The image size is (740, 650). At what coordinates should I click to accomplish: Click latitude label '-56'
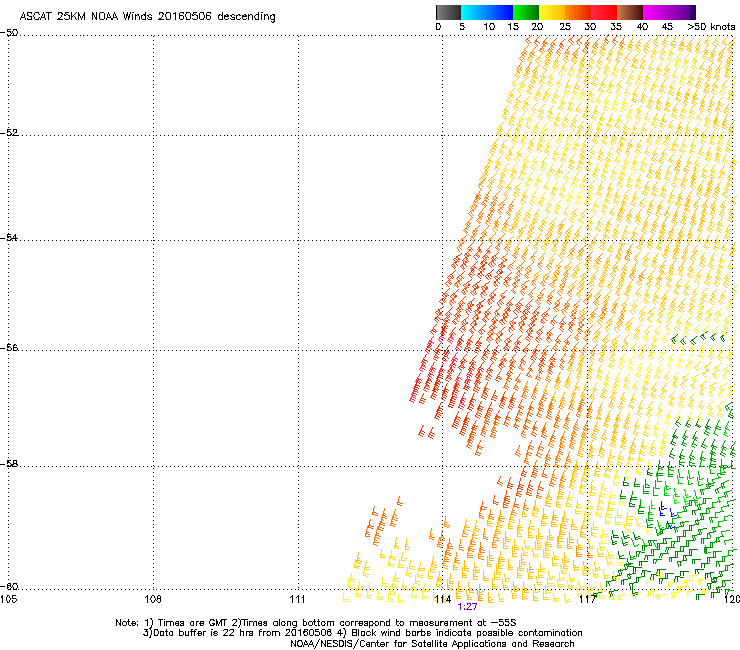pyautogui.click(x=9, y=348)
